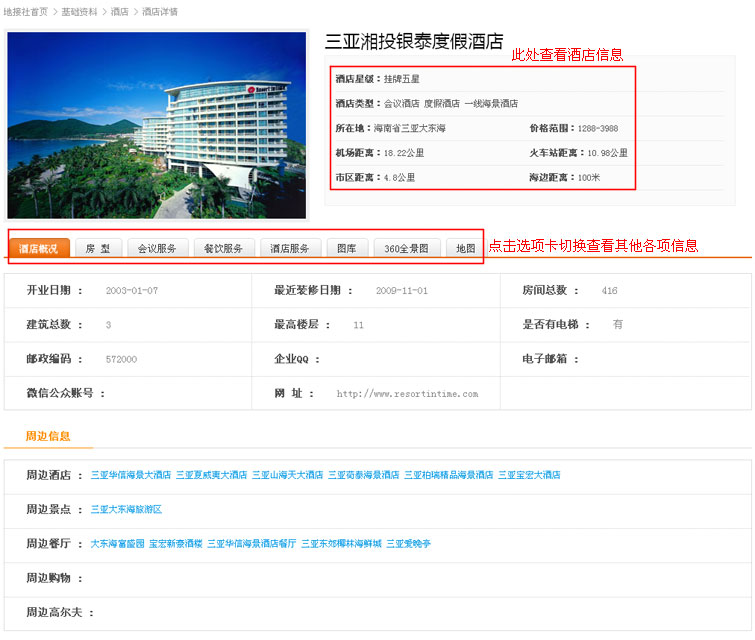Click the 三亚山海天大酒店 link

tap(287, 475)
